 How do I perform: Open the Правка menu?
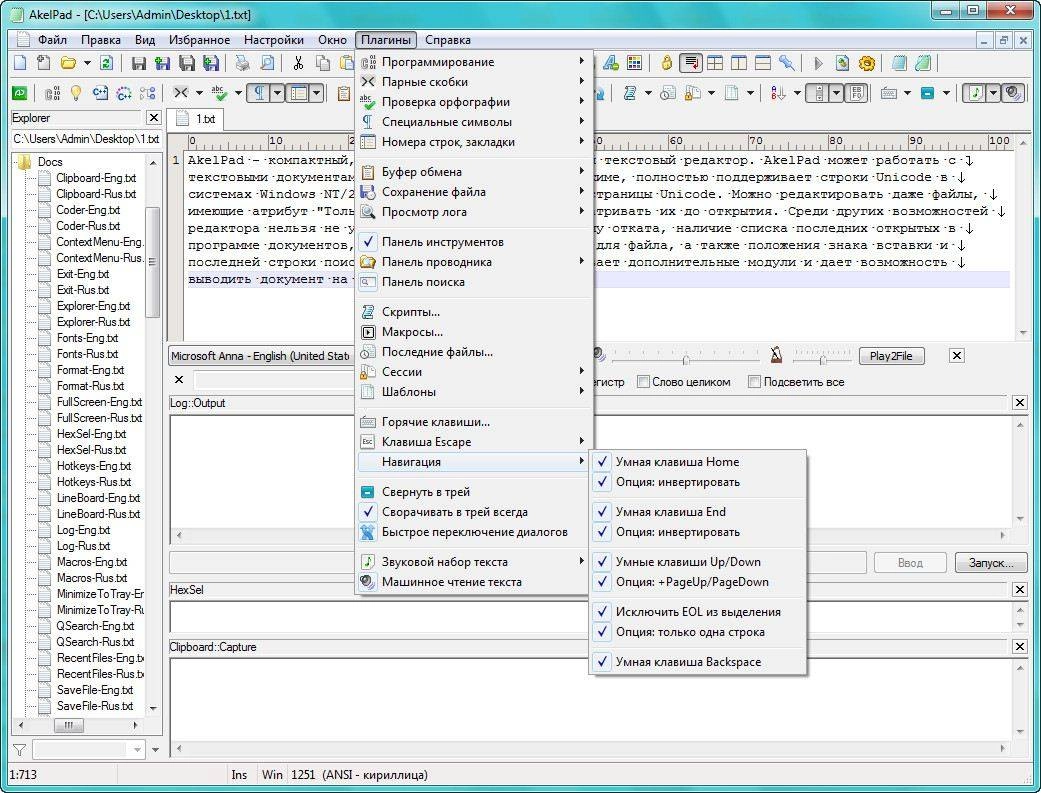tap(100, 40)
